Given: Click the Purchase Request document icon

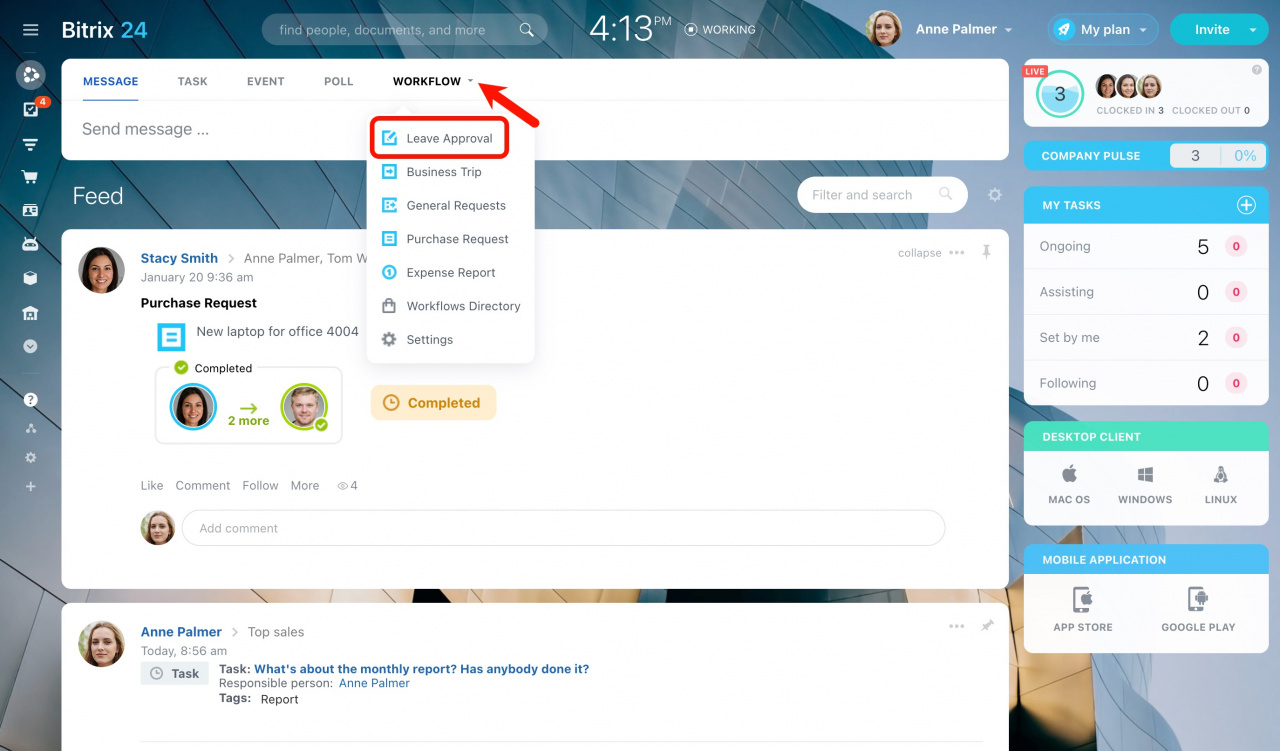Looking at the screenshot, I should pyautogui.click(x=172, y=337).
